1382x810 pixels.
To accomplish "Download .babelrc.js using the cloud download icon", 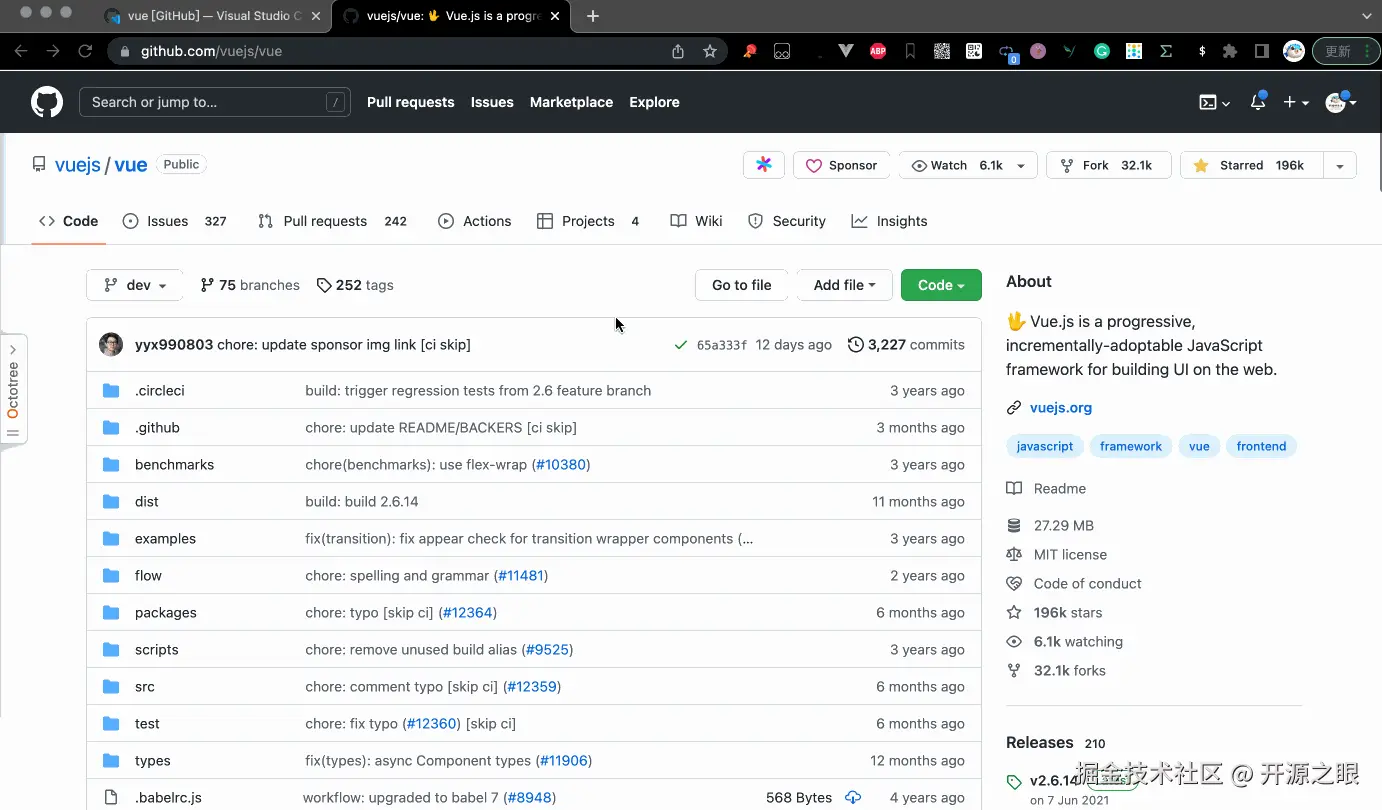I will pyautogui.click(x=853, y=797).
